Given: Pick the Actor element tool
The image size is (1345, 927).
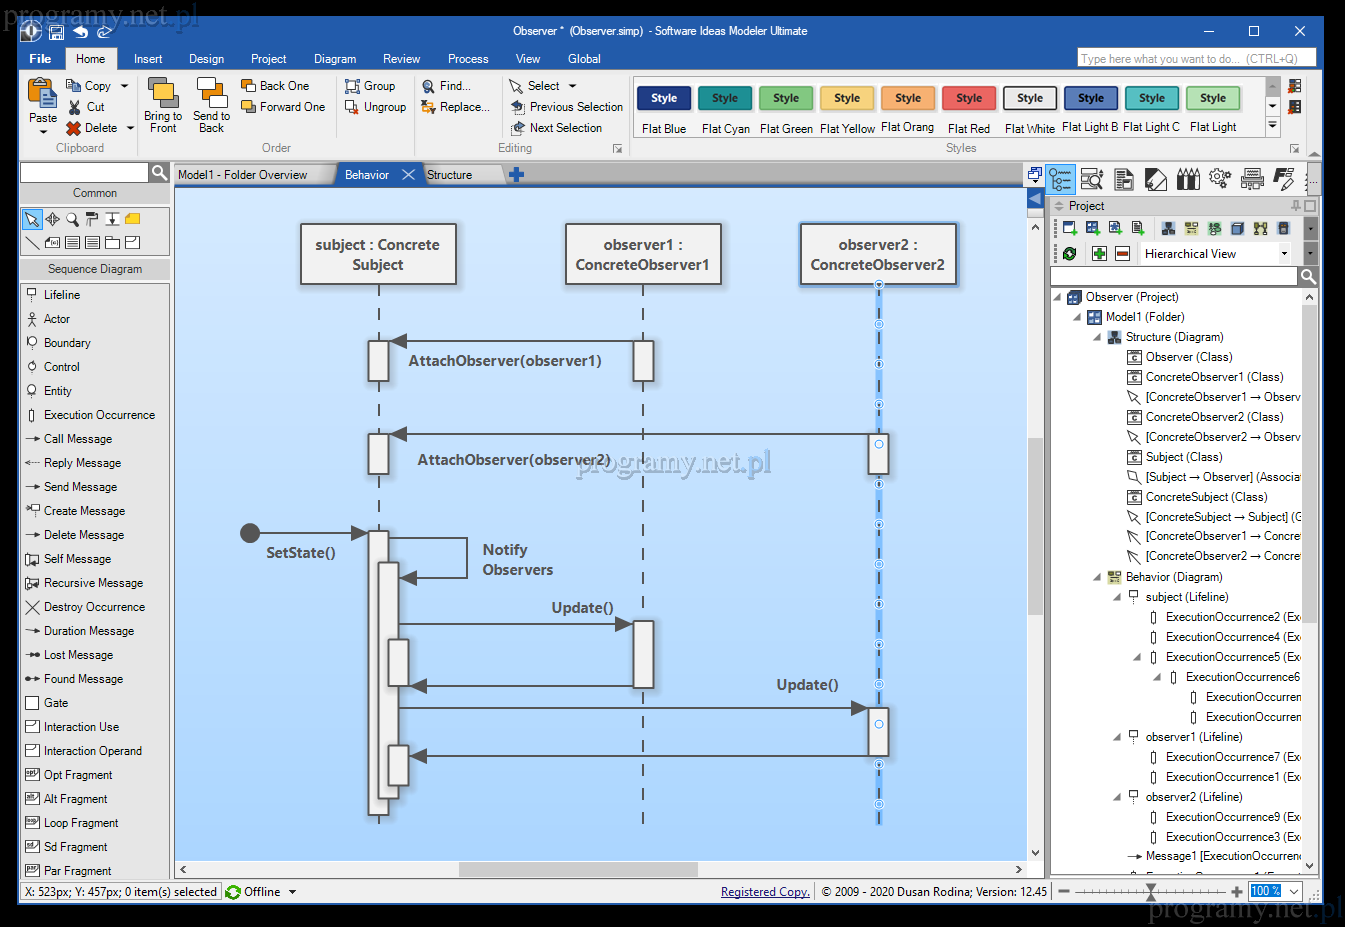Looking at the screenshot, I should [x=56, y=319].
